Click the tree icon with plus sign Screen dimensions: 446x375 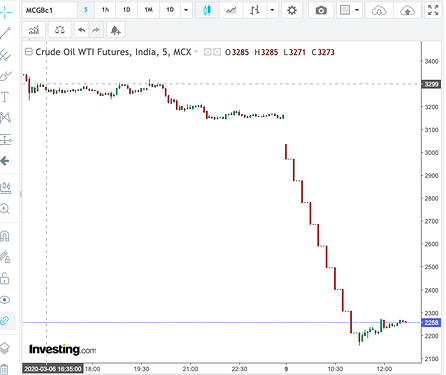click(116, 30)
